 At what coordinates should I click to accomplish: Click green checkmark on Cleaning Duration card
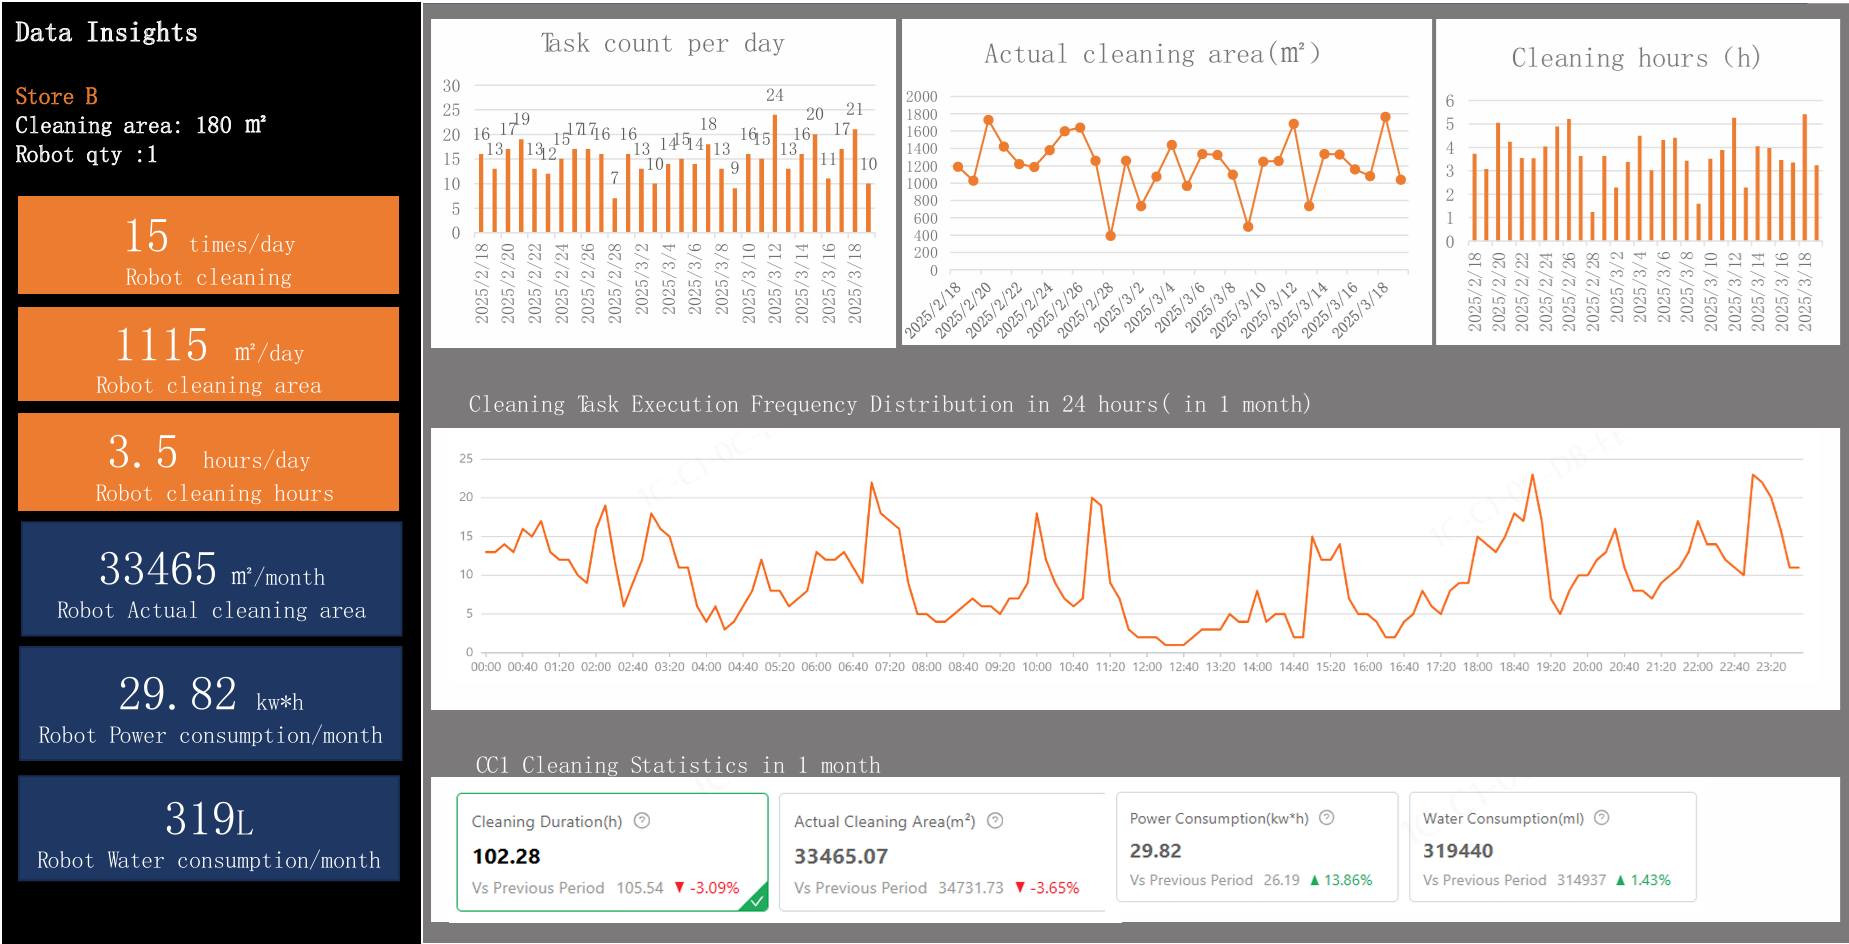758,901
